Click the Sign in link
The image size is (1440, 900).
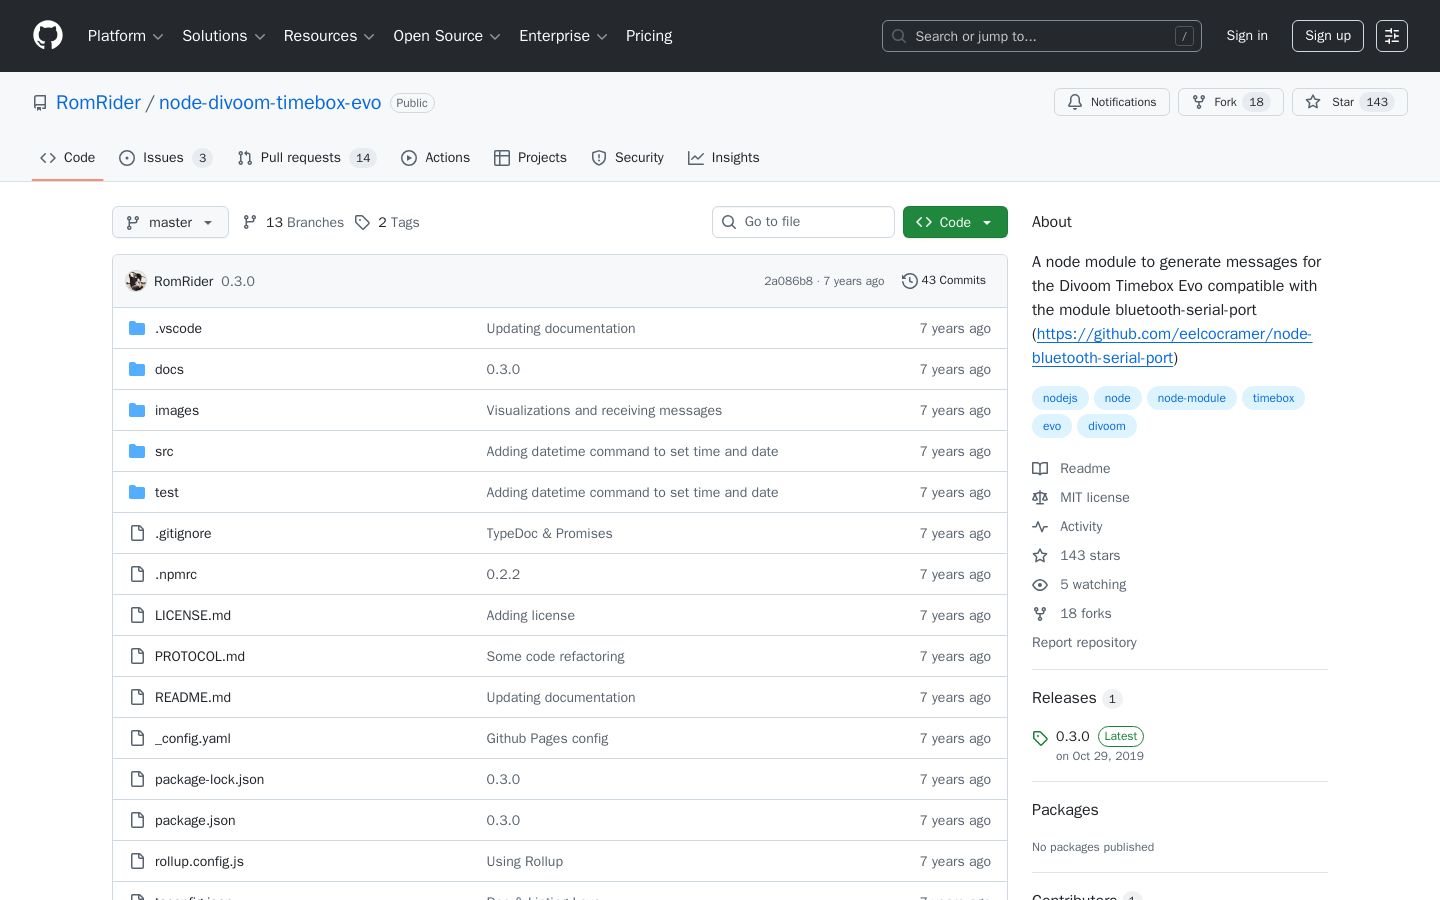click(1247, 36)
